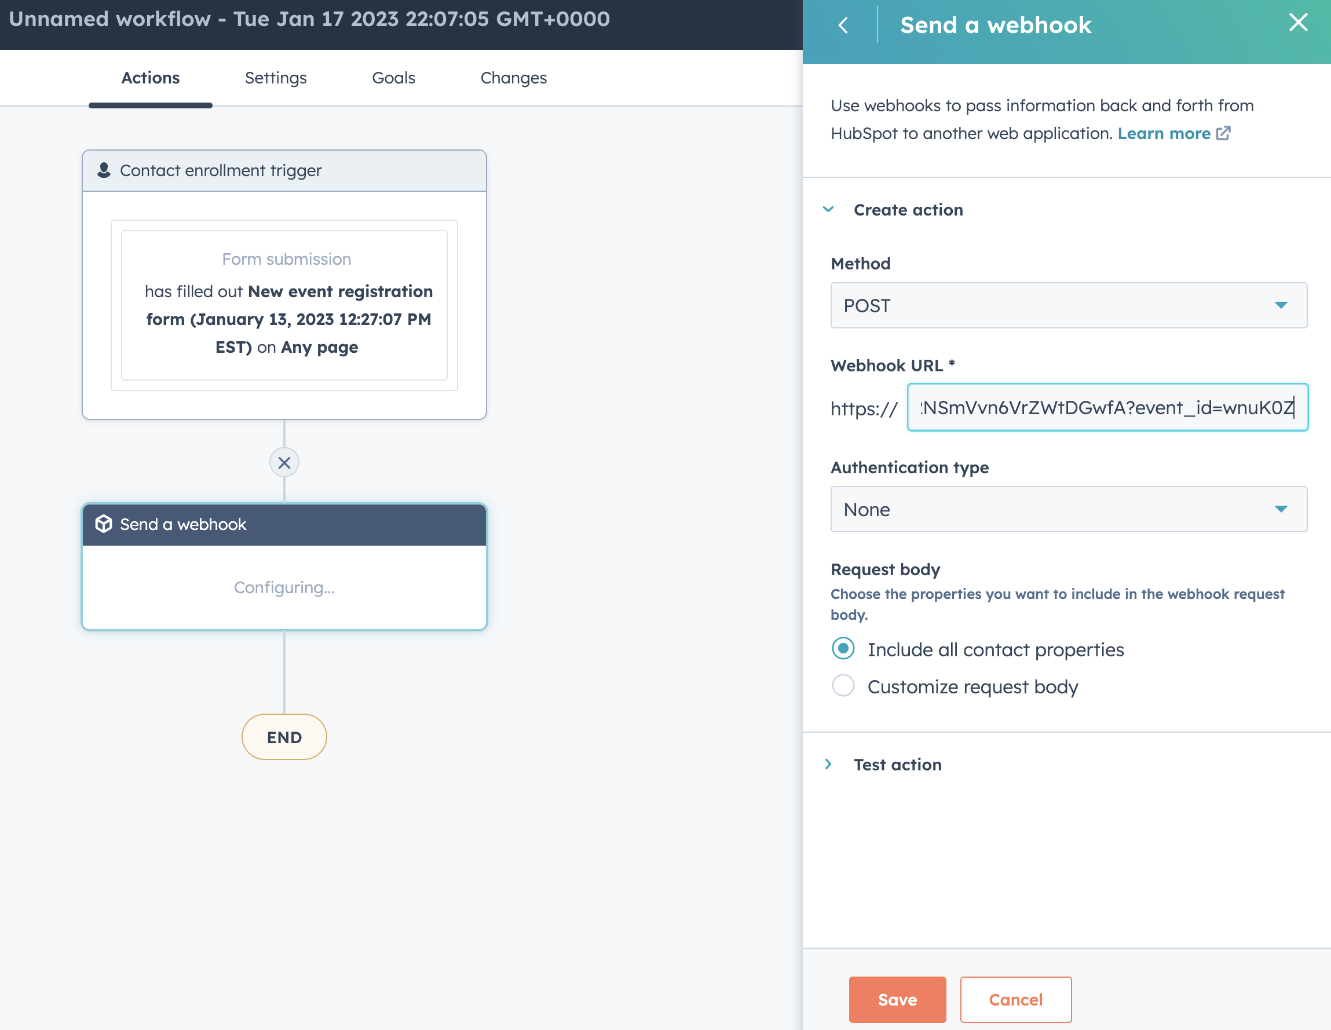Click the 'Authentication type' label
Viewport: 1331px width, 1030px height.
[x=910, y=467]
